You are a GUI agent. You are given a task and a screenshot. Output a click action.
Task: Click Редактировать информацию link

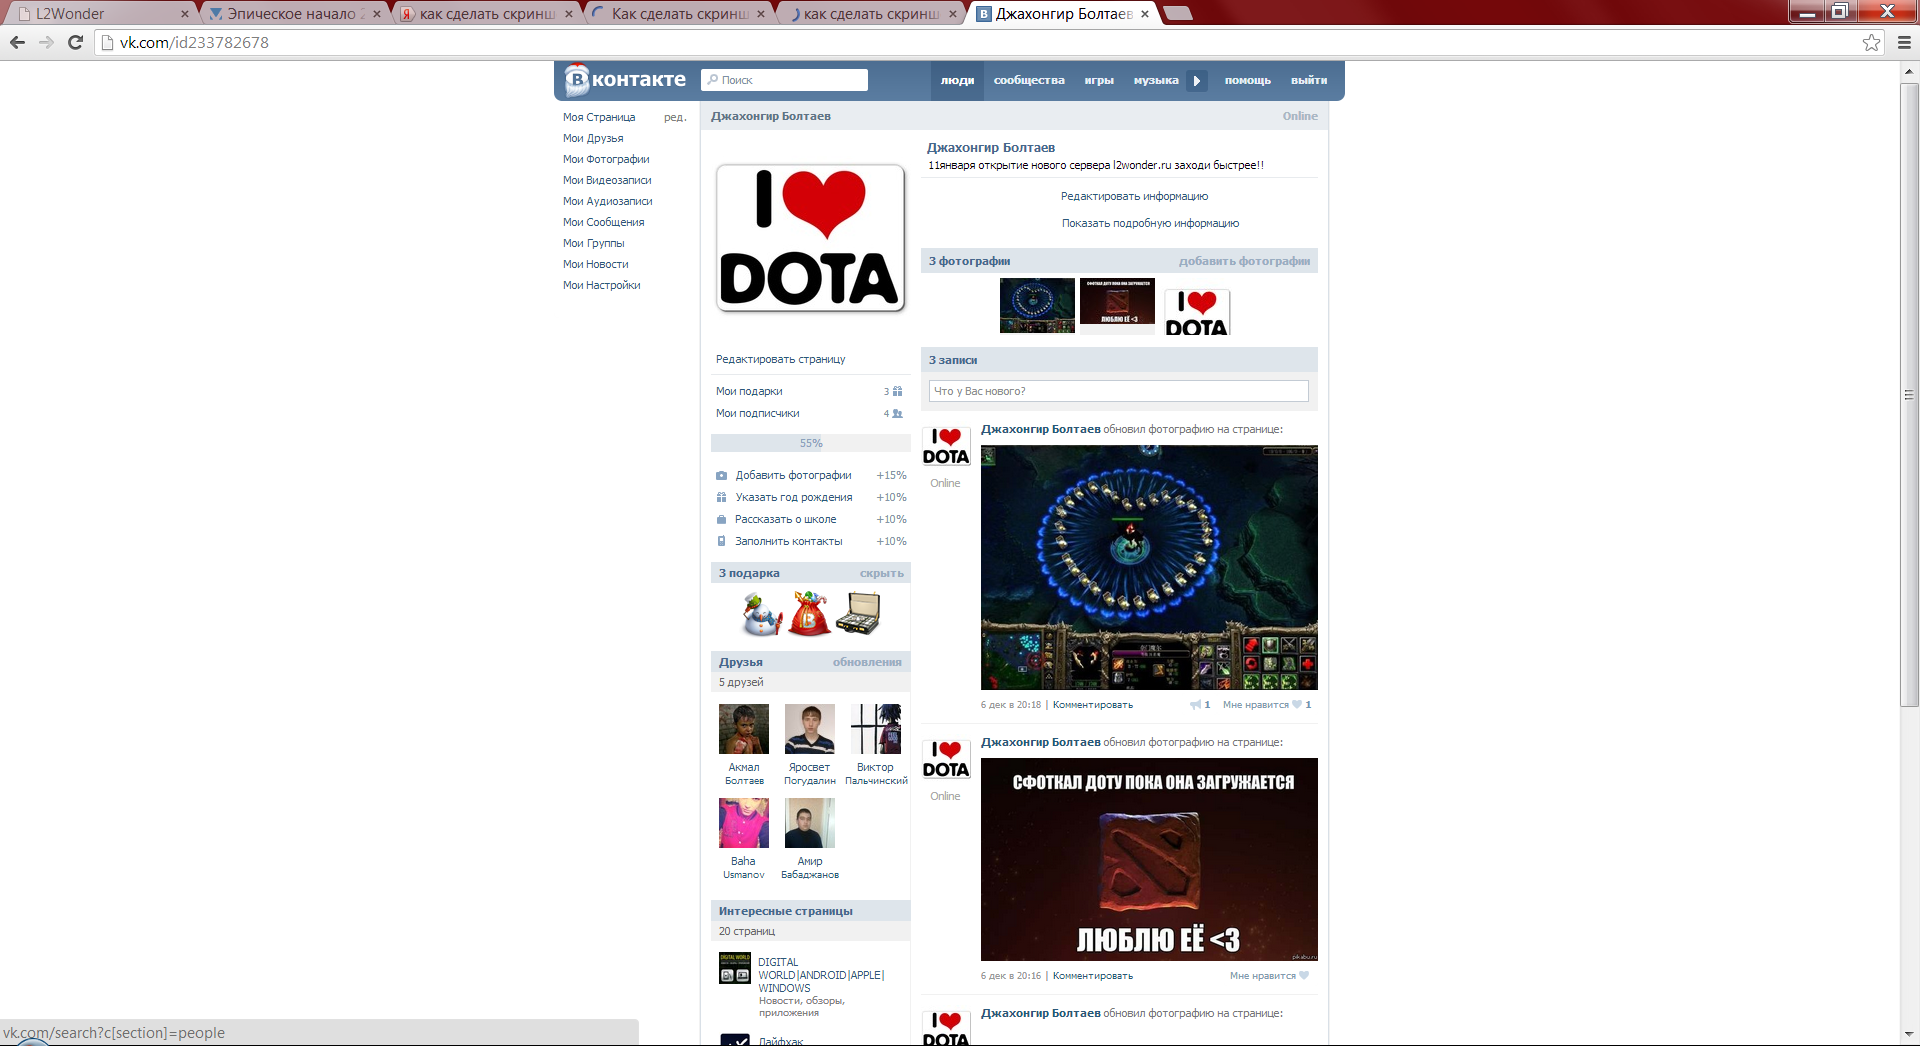1134,196
